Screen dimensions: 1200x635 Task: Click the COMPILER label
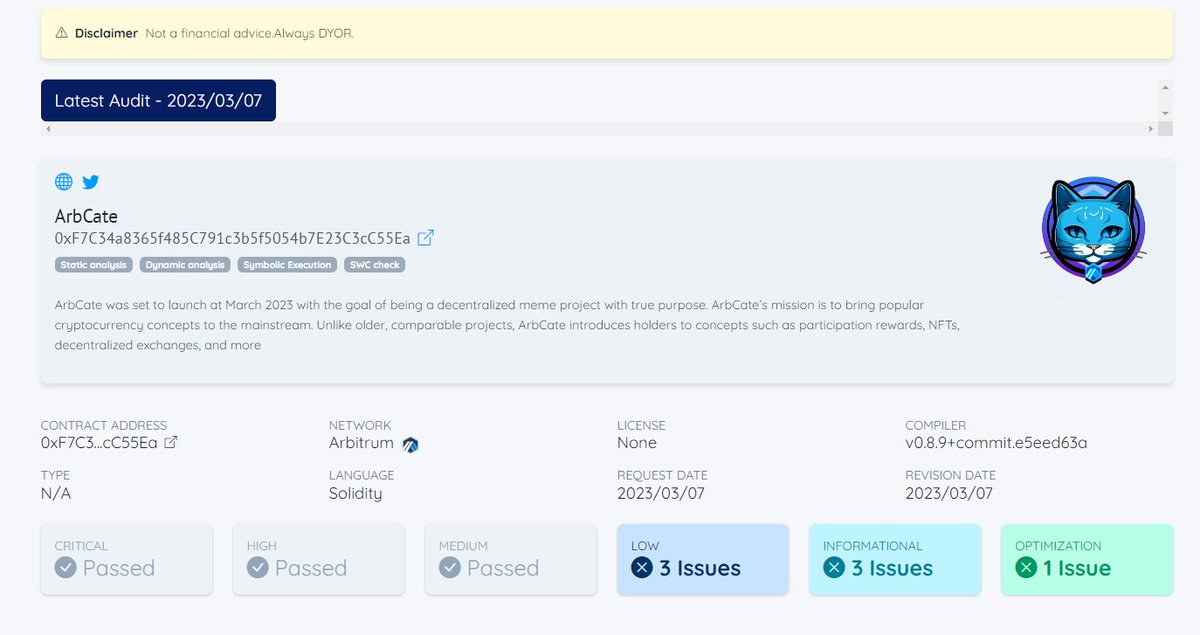936,425
